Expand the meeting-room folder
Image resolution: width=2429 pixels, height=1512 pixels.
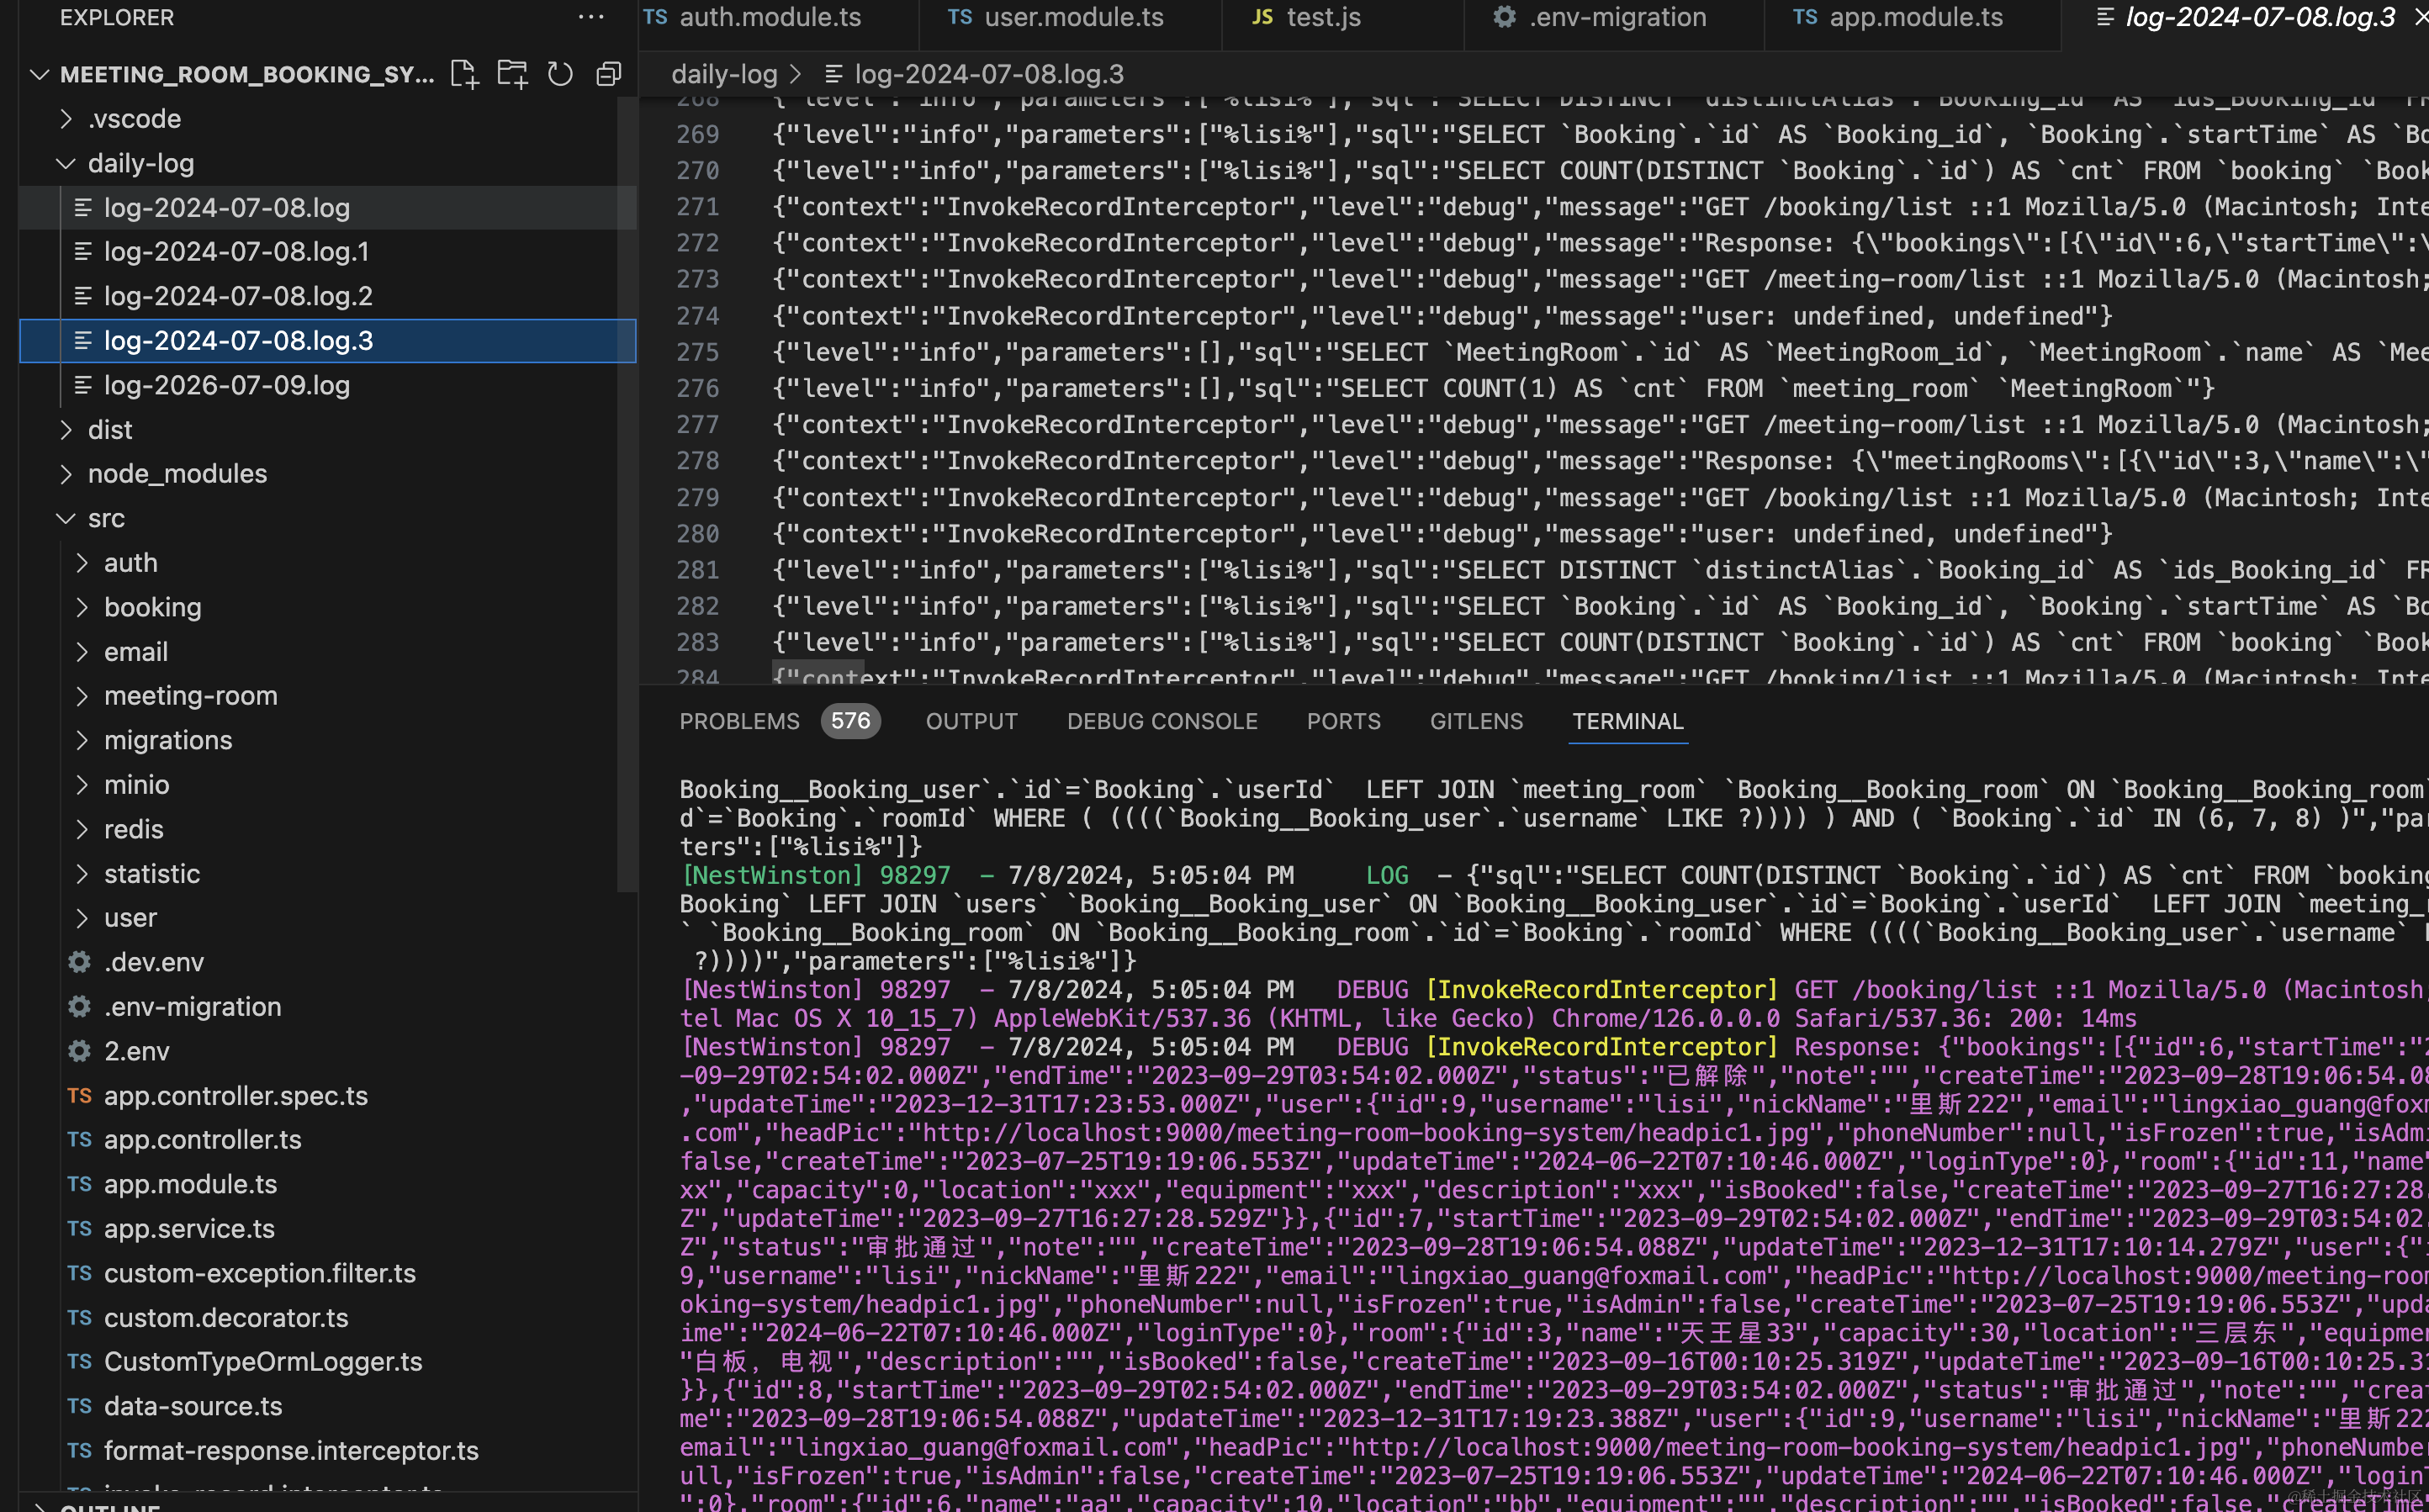pos(190,696)
